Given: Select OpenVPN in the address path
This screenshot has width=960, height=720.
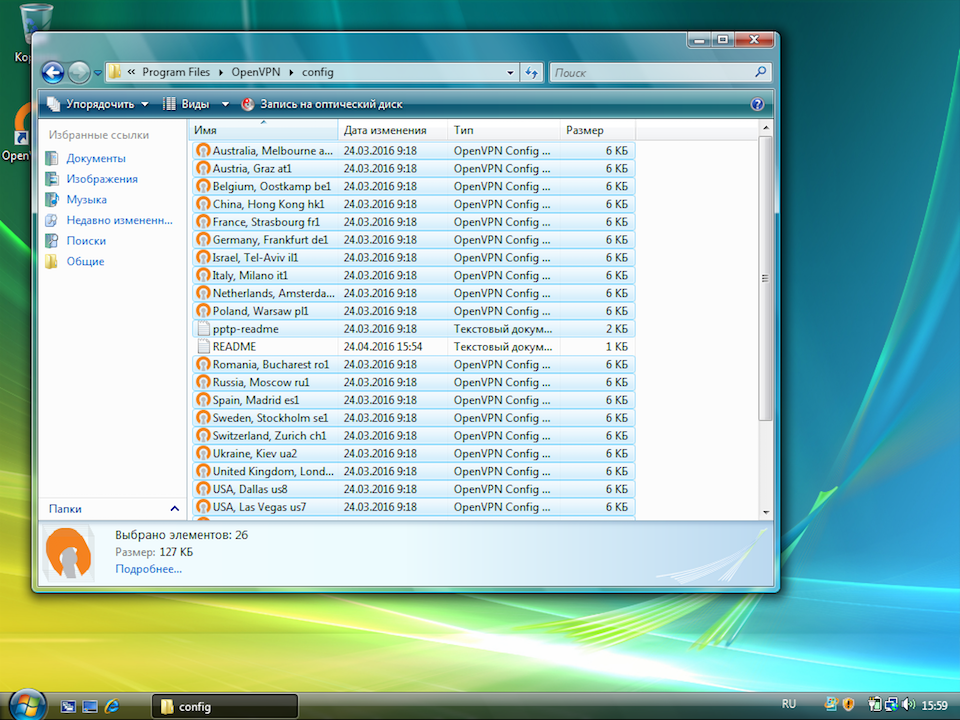Looking at the screenshot, I should pos(255,72).
